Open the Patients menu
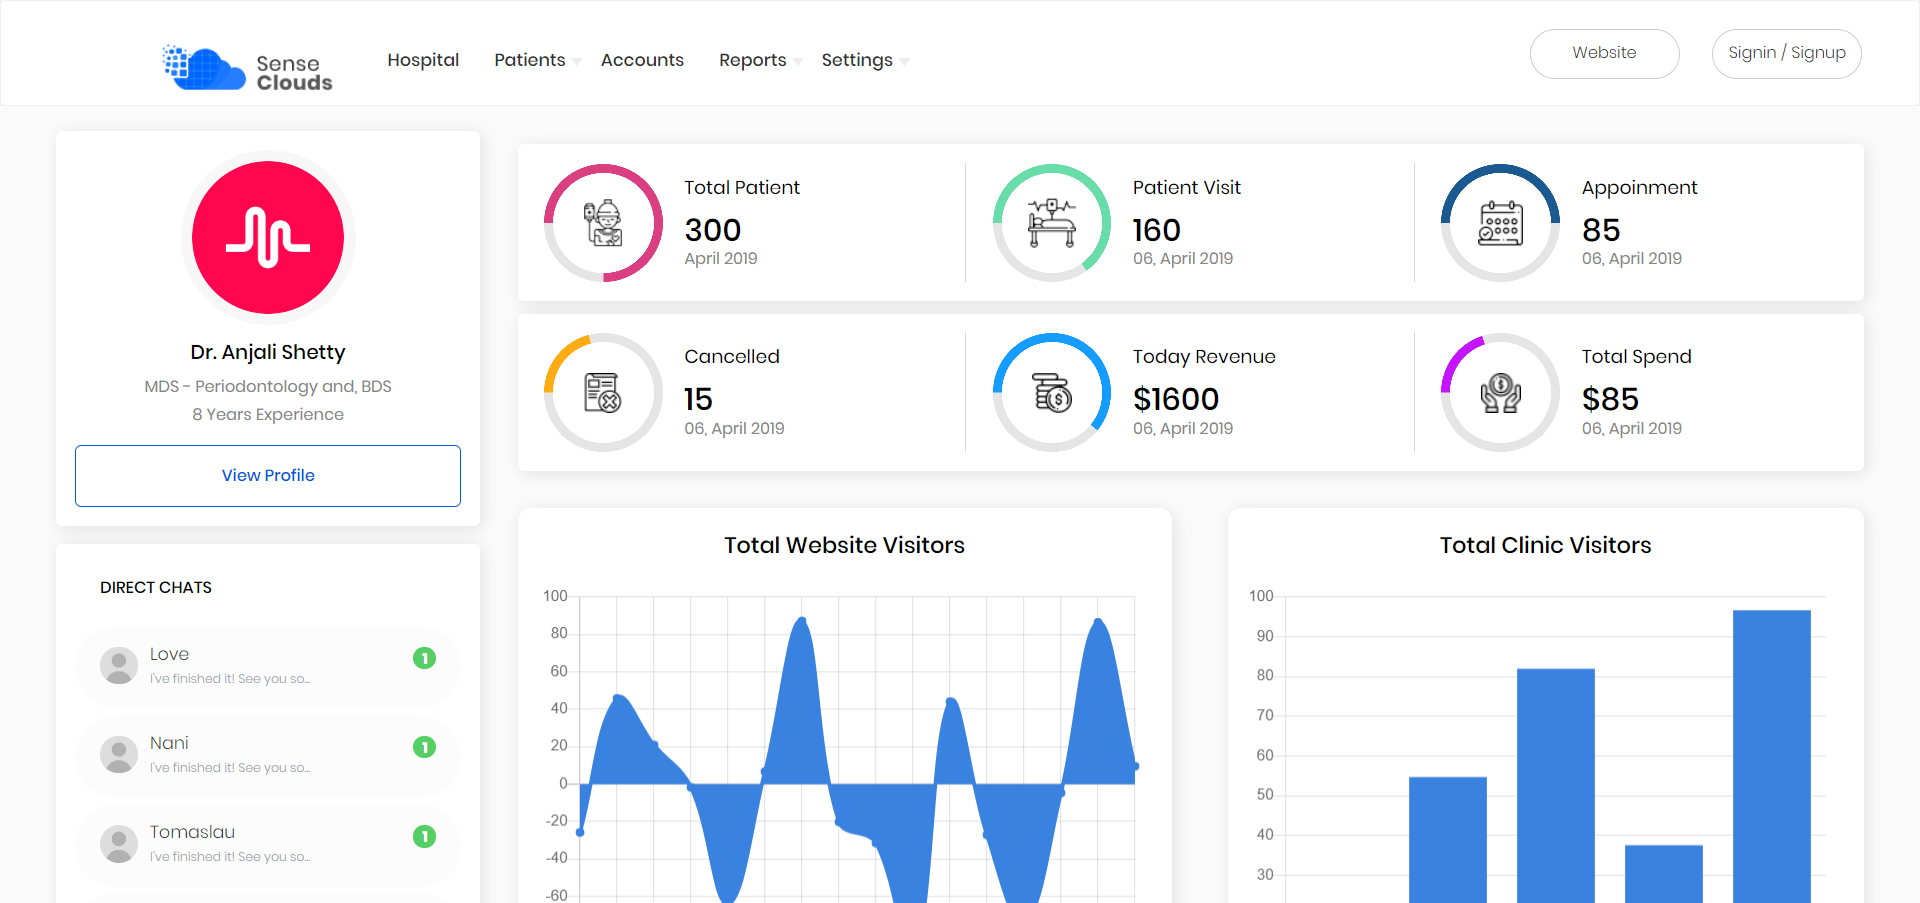The height and width of the screenshot is (903, 1920). tap(530, 60)
